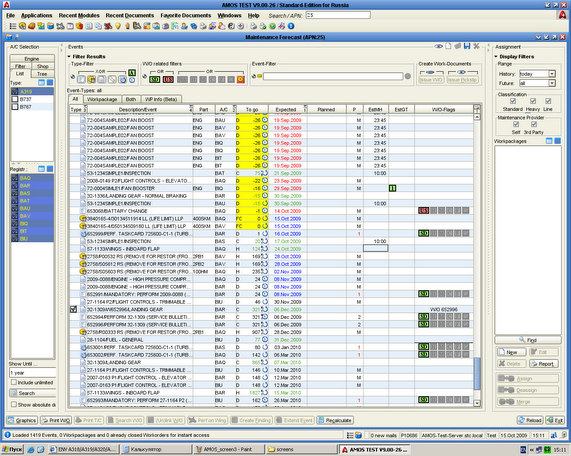Check the B737 aircraft type checkbox
The width and height of the screenshot is (571, 456).
point(15,99)
